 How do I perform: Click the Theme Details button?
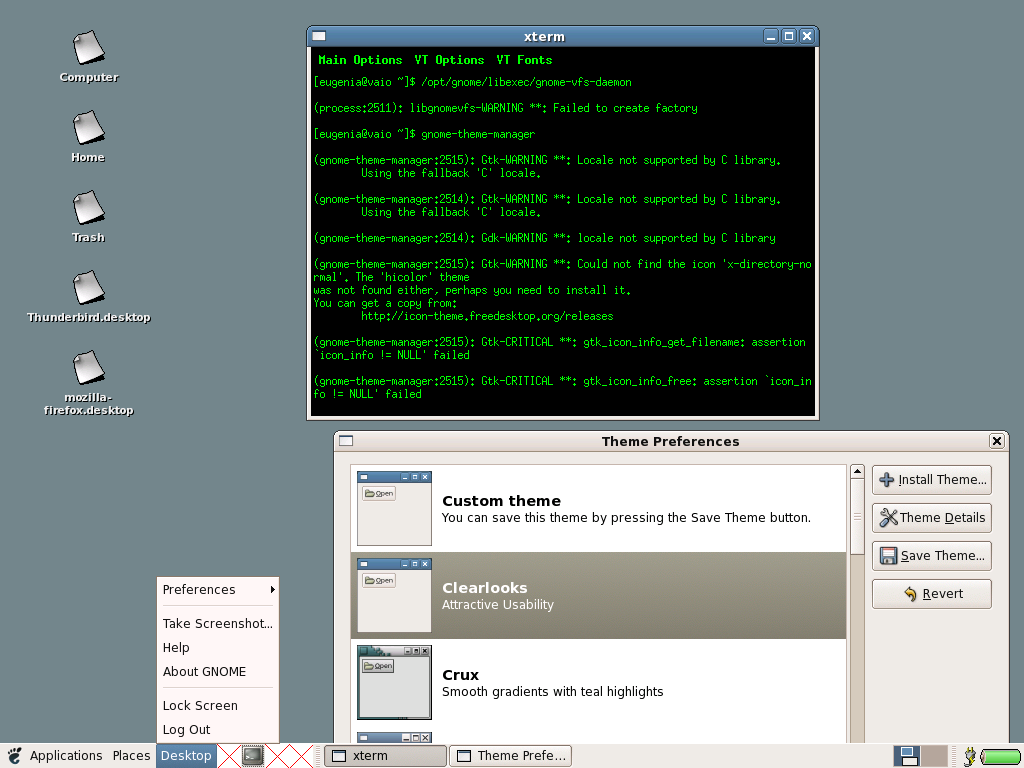coord(931,518)
